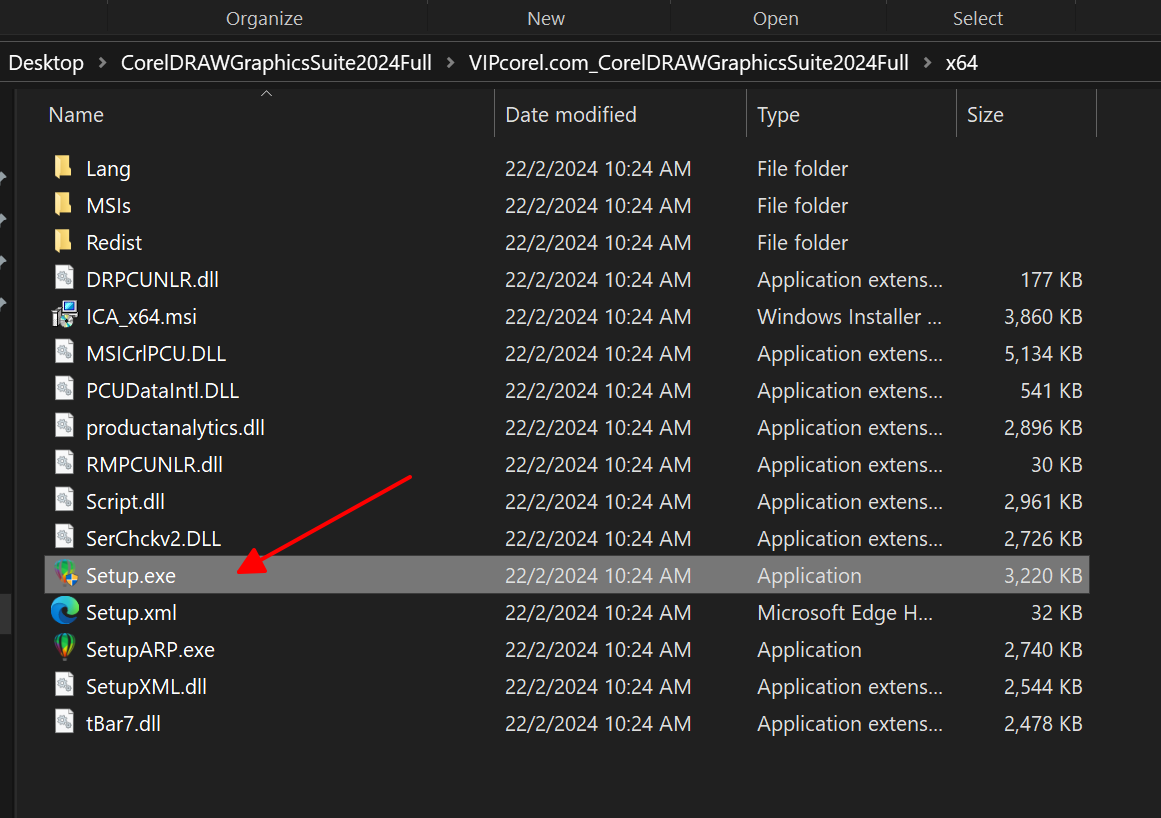The height and width of the screenshot is (818, 1161).
Task: Expand the chevron after Desktop in the address bar
Action: [x=102, y=63]
